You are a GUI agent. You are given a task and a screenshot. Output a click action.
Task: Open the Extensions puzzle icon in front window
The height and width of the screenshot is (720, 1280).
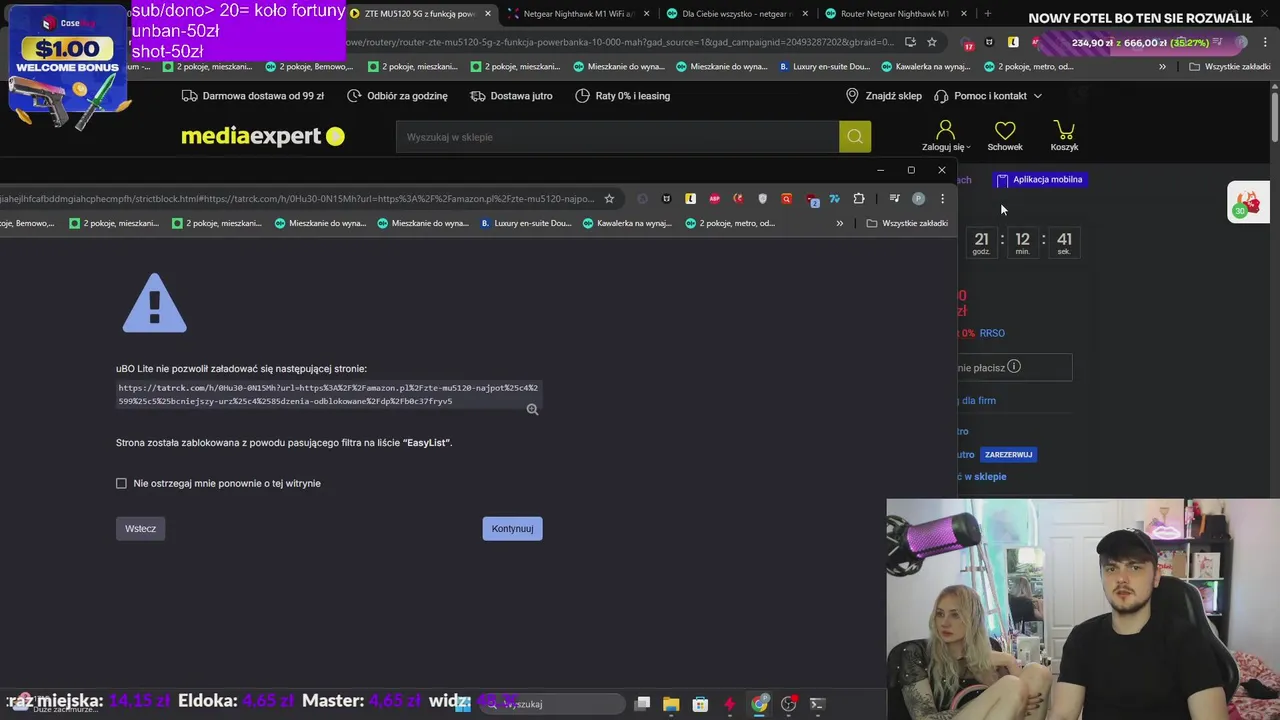[858, 198]
